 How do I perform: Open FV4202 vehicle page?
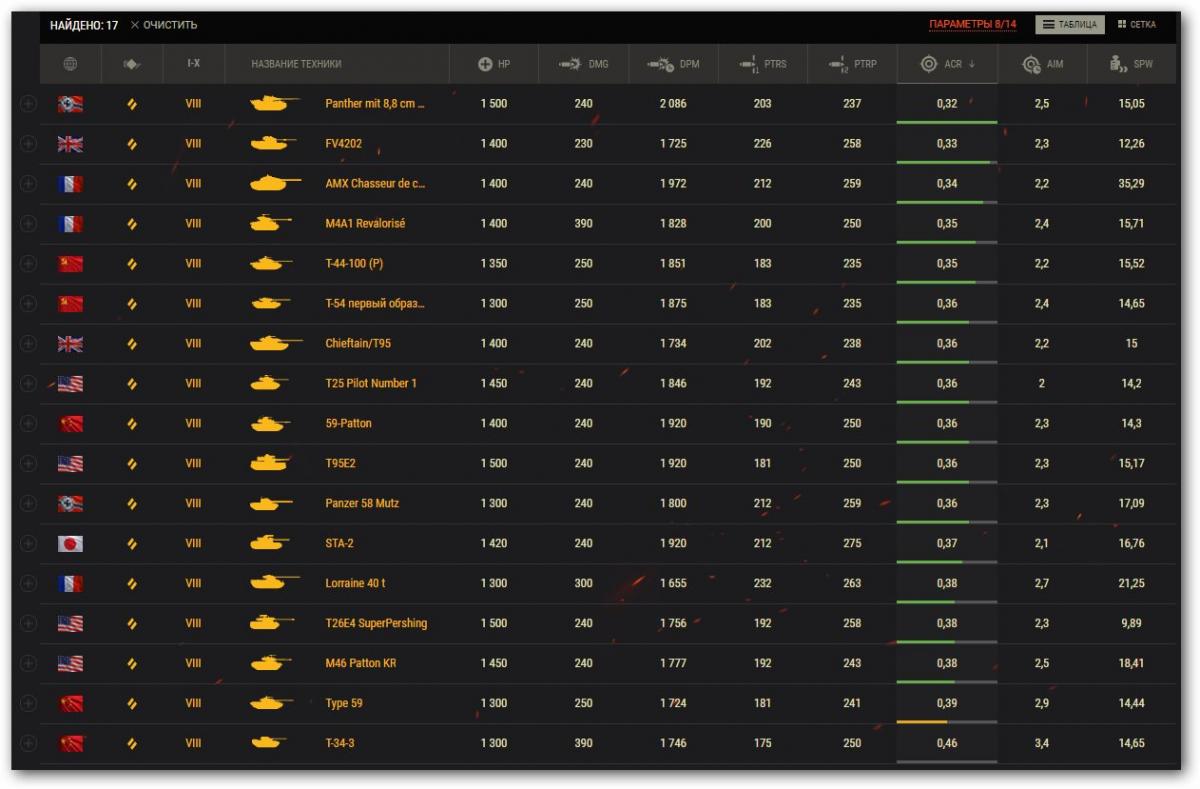pos(343,144)
